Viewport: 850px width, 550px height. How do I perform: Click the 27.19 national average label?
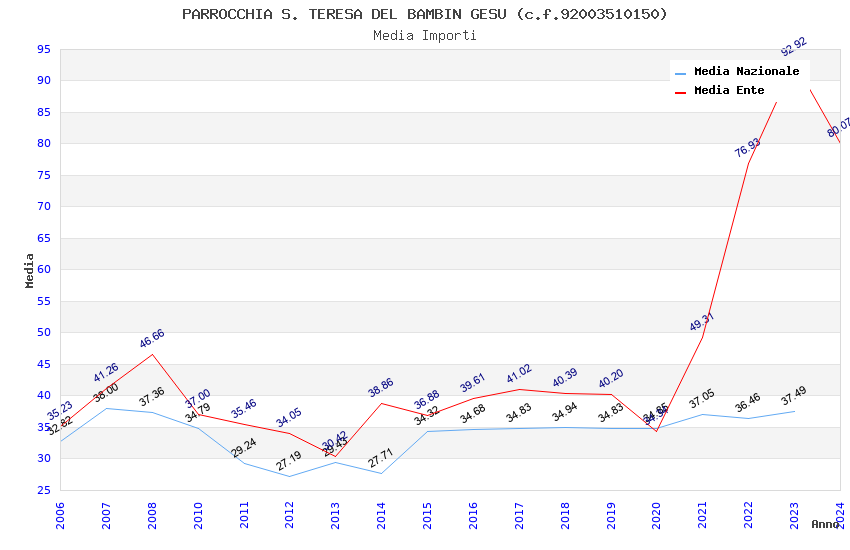288,461
